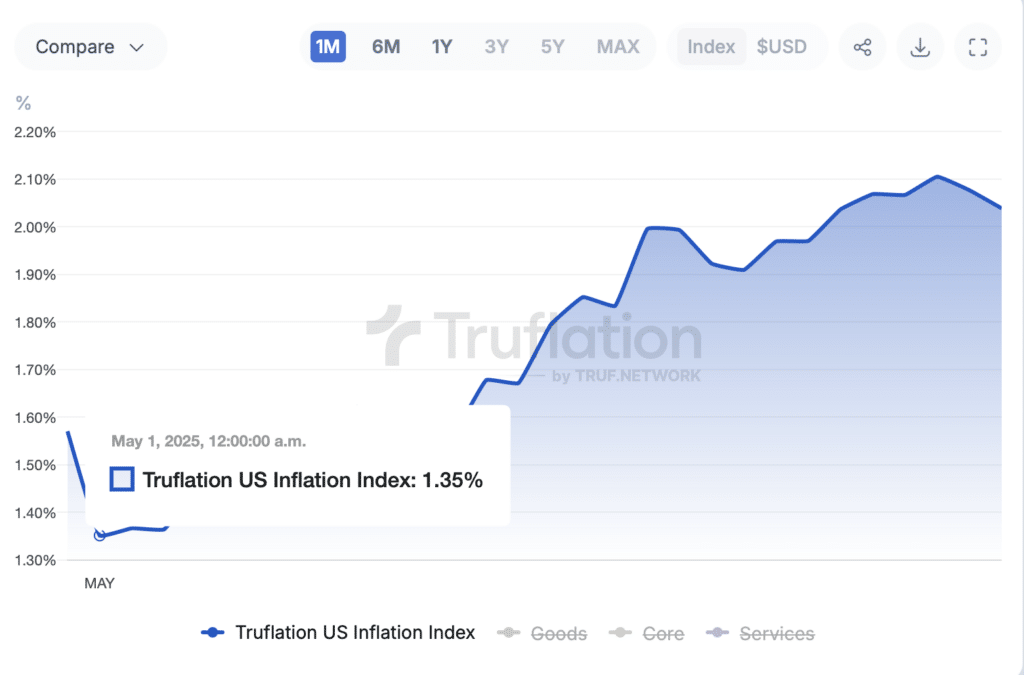The width and height of the screenshot is (1024, 675).
Task: Select the 1M time range
Action: 328,47
